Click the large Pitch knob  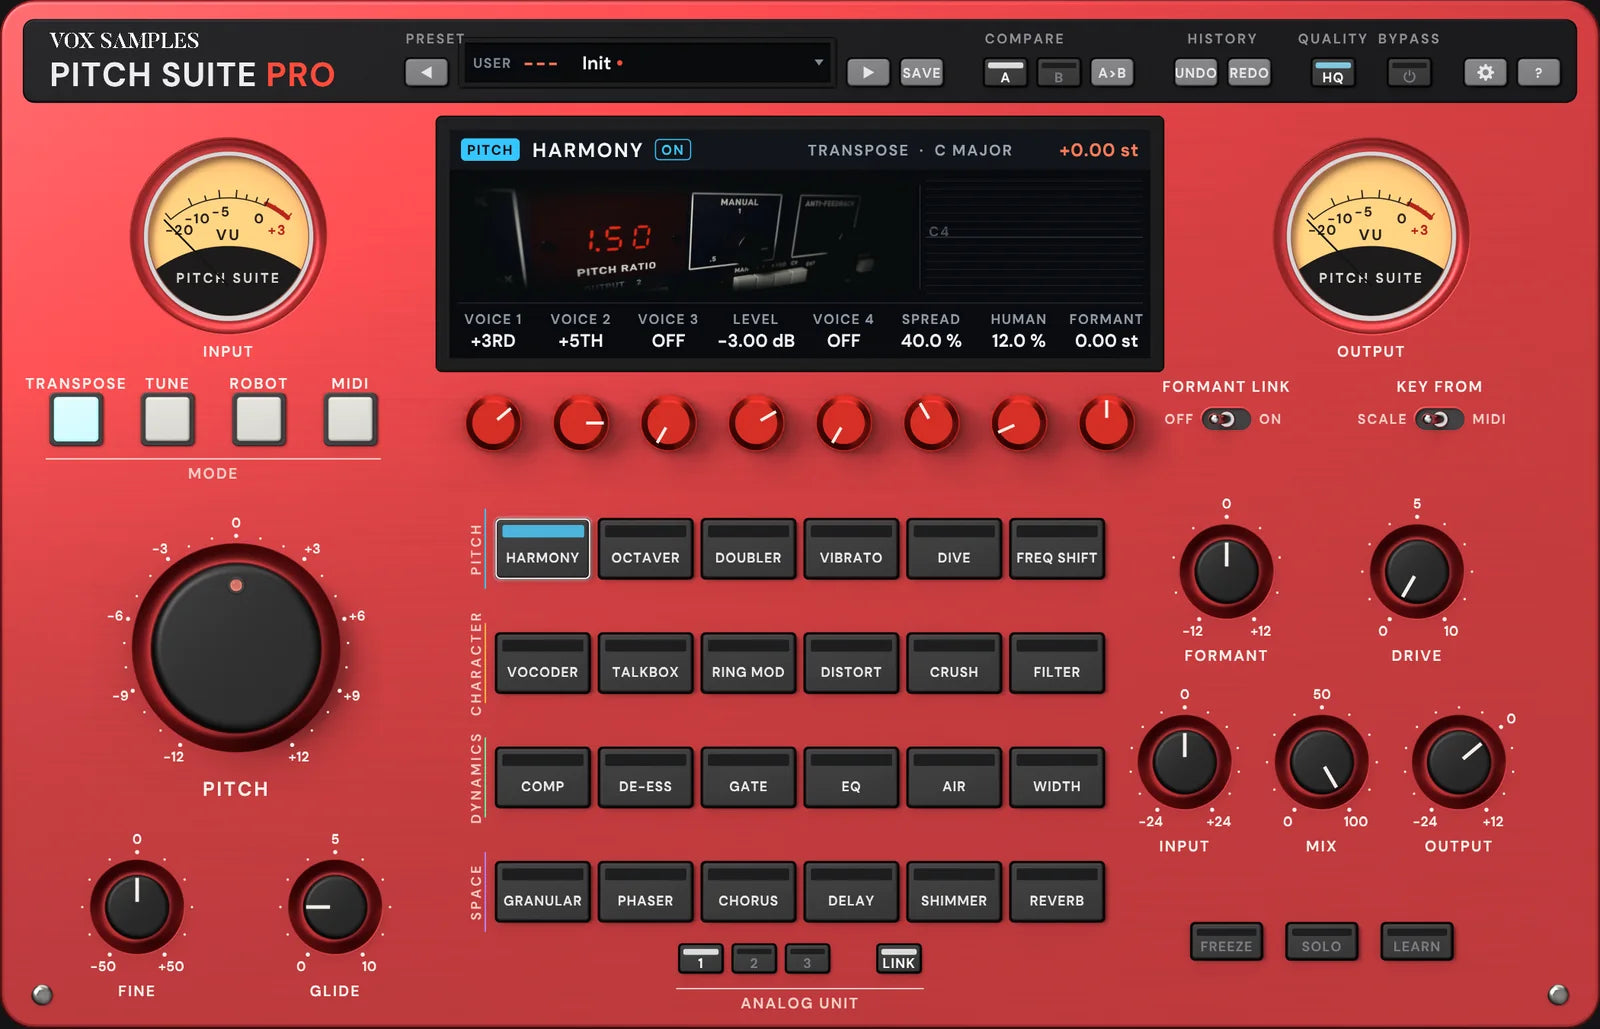click(x=236, y=648)
